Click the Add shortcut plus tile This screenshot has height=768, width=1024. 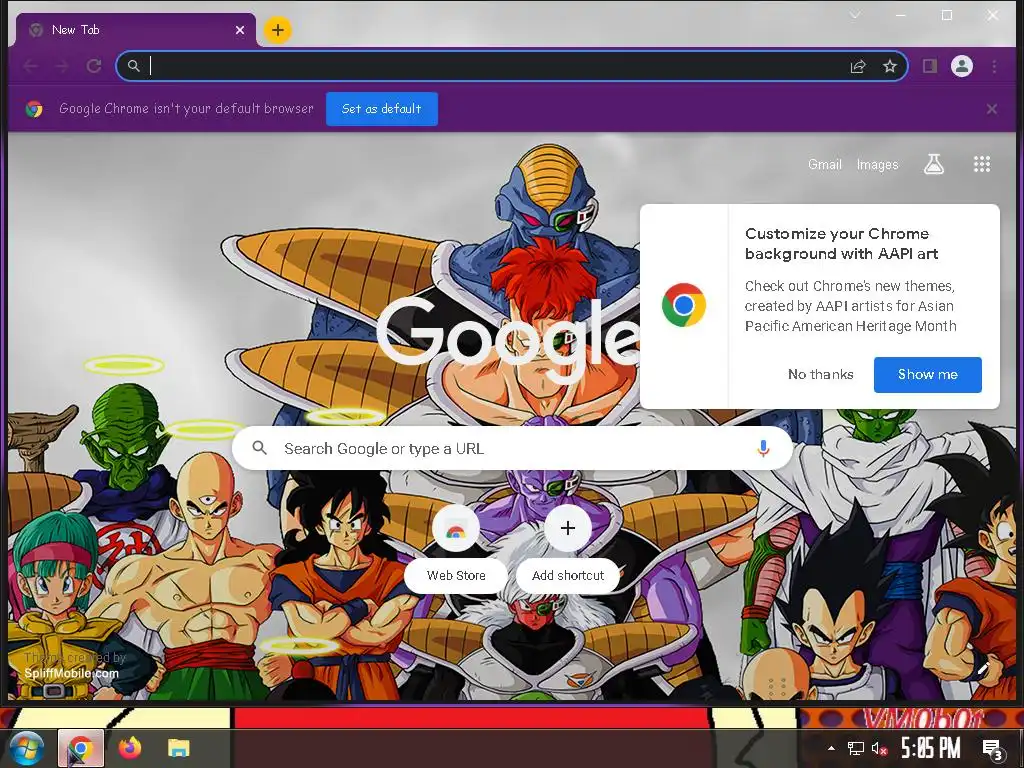[x=568, y=549]
